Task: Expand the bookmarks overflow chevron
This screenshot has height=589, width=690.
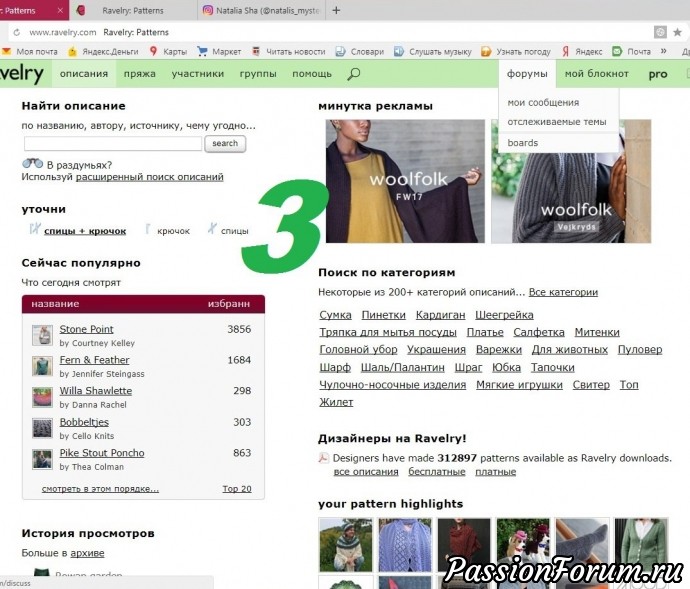Action: coord(664,51)
